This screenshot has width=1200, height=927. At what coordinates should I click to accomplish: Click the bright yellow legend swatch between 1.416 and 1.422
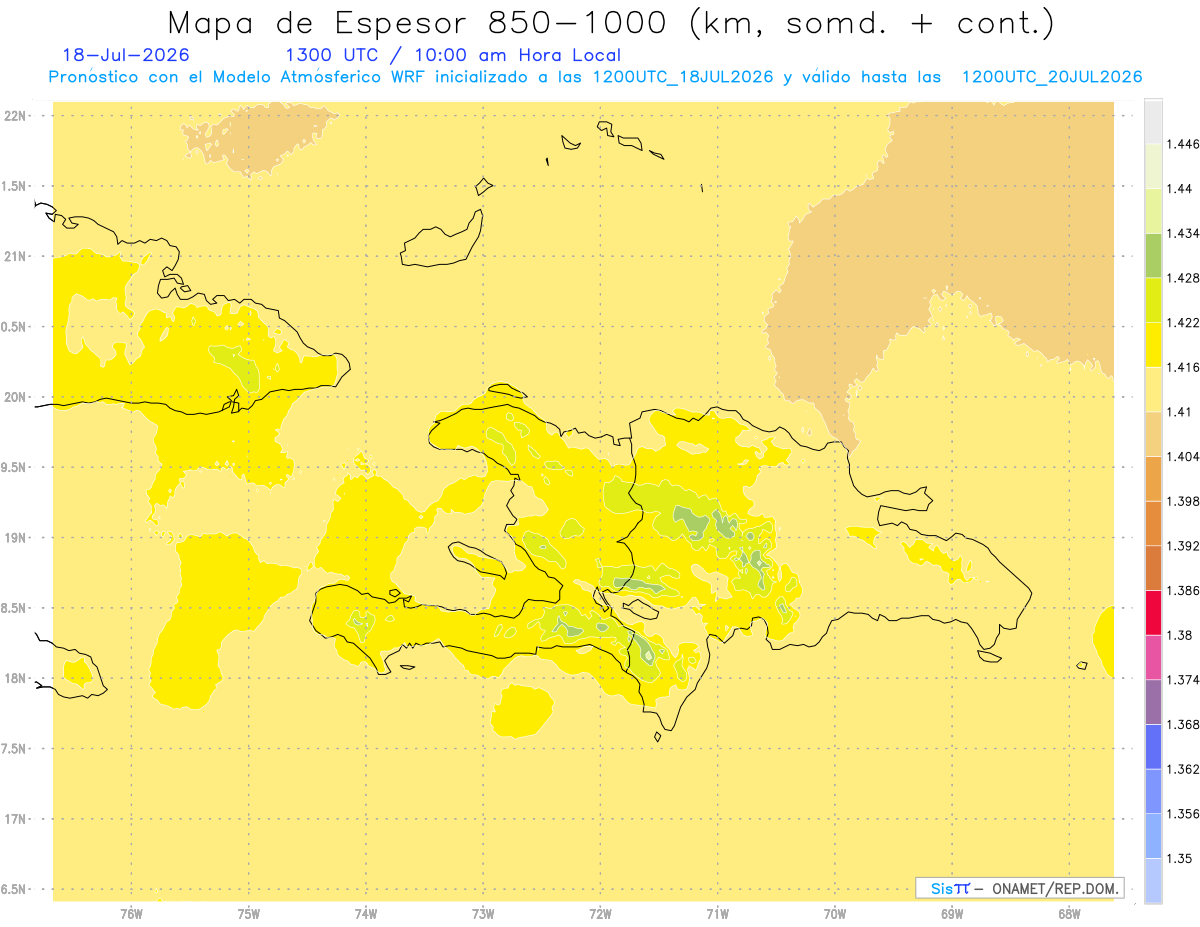click(1153, 345)
